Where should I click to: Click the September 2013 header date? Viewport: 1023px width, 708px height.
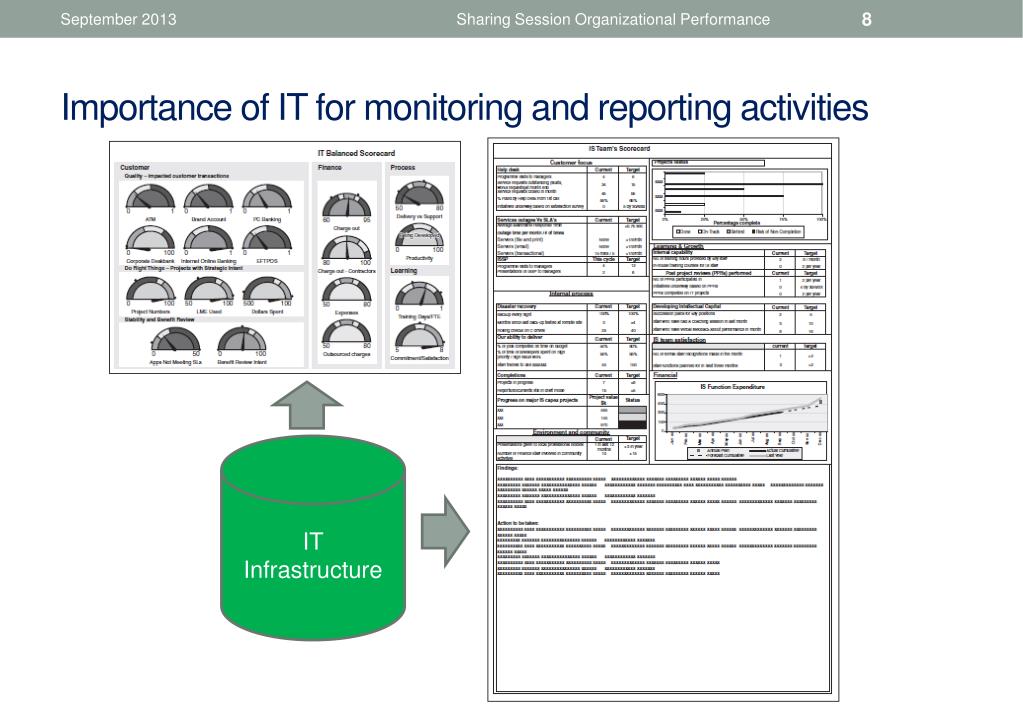point(118,19)
